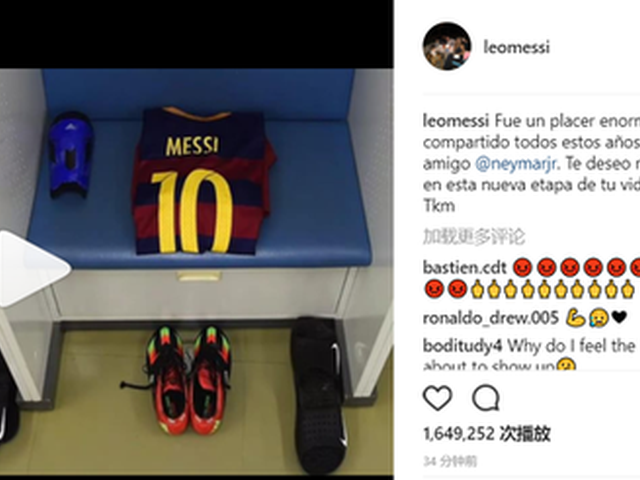Viewport: 640px width, 480px height.
Task: Open boditudy4 commenter profile
Action: [462, 346]
